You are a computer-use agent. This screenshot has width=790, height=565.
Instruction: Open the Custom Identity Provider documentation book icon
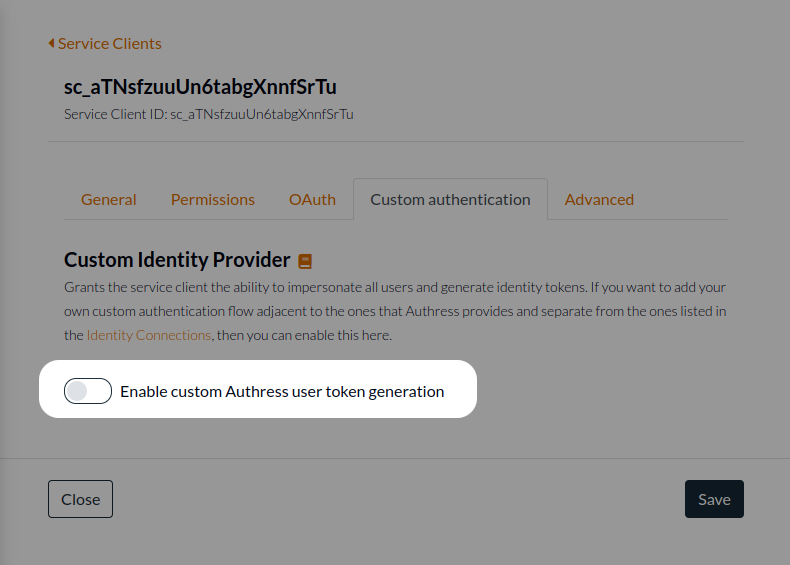306,261
